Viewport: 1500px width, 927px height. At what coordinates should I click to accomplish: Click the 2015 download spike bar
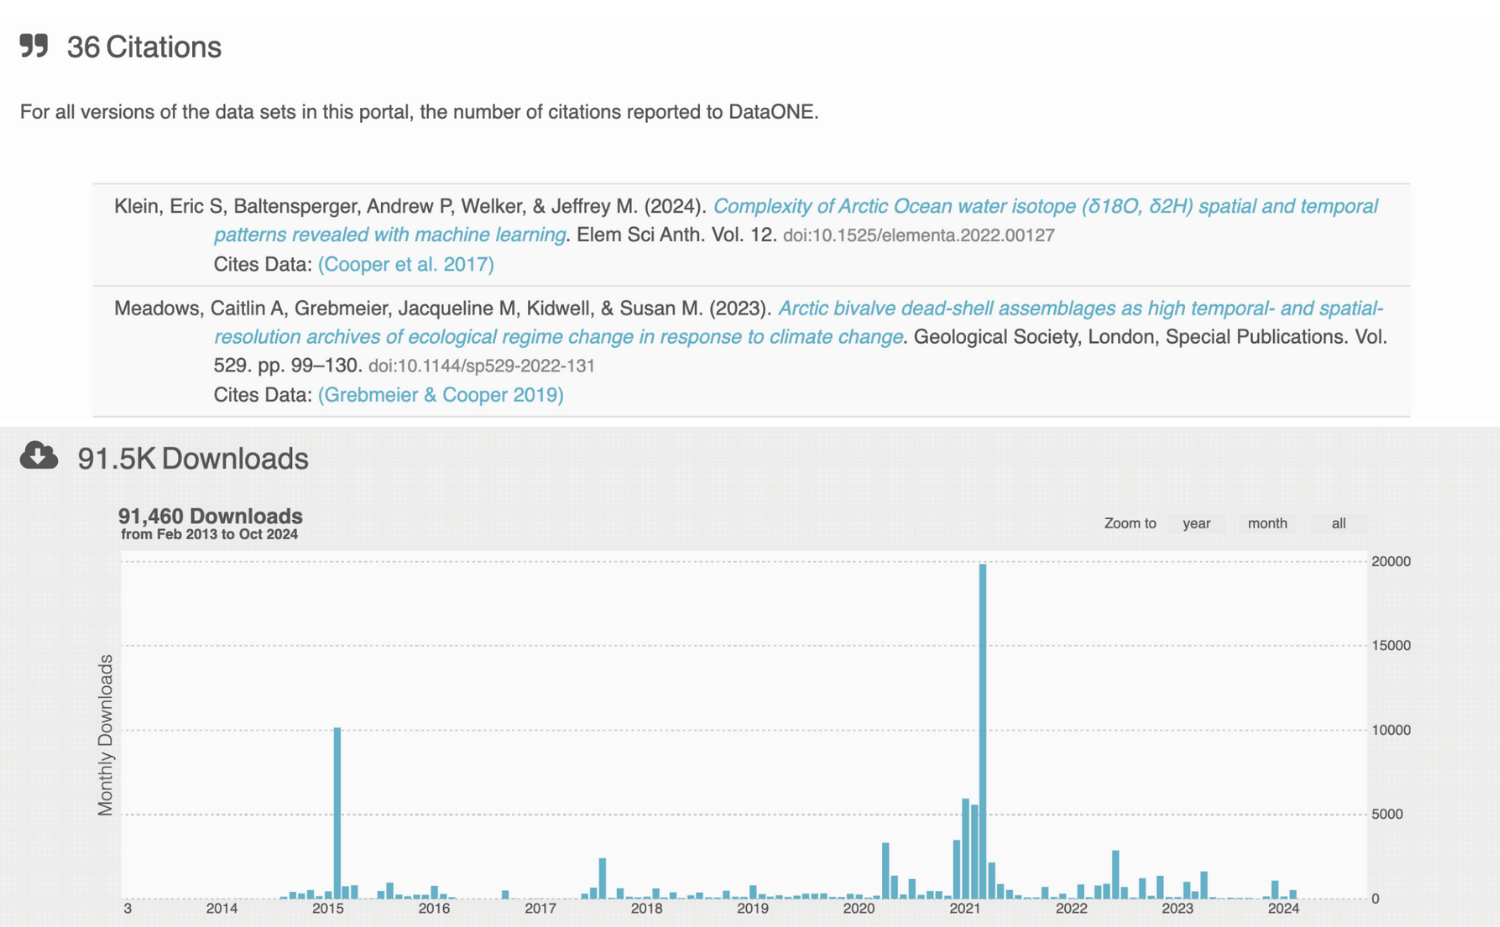(x=338, y=810)
